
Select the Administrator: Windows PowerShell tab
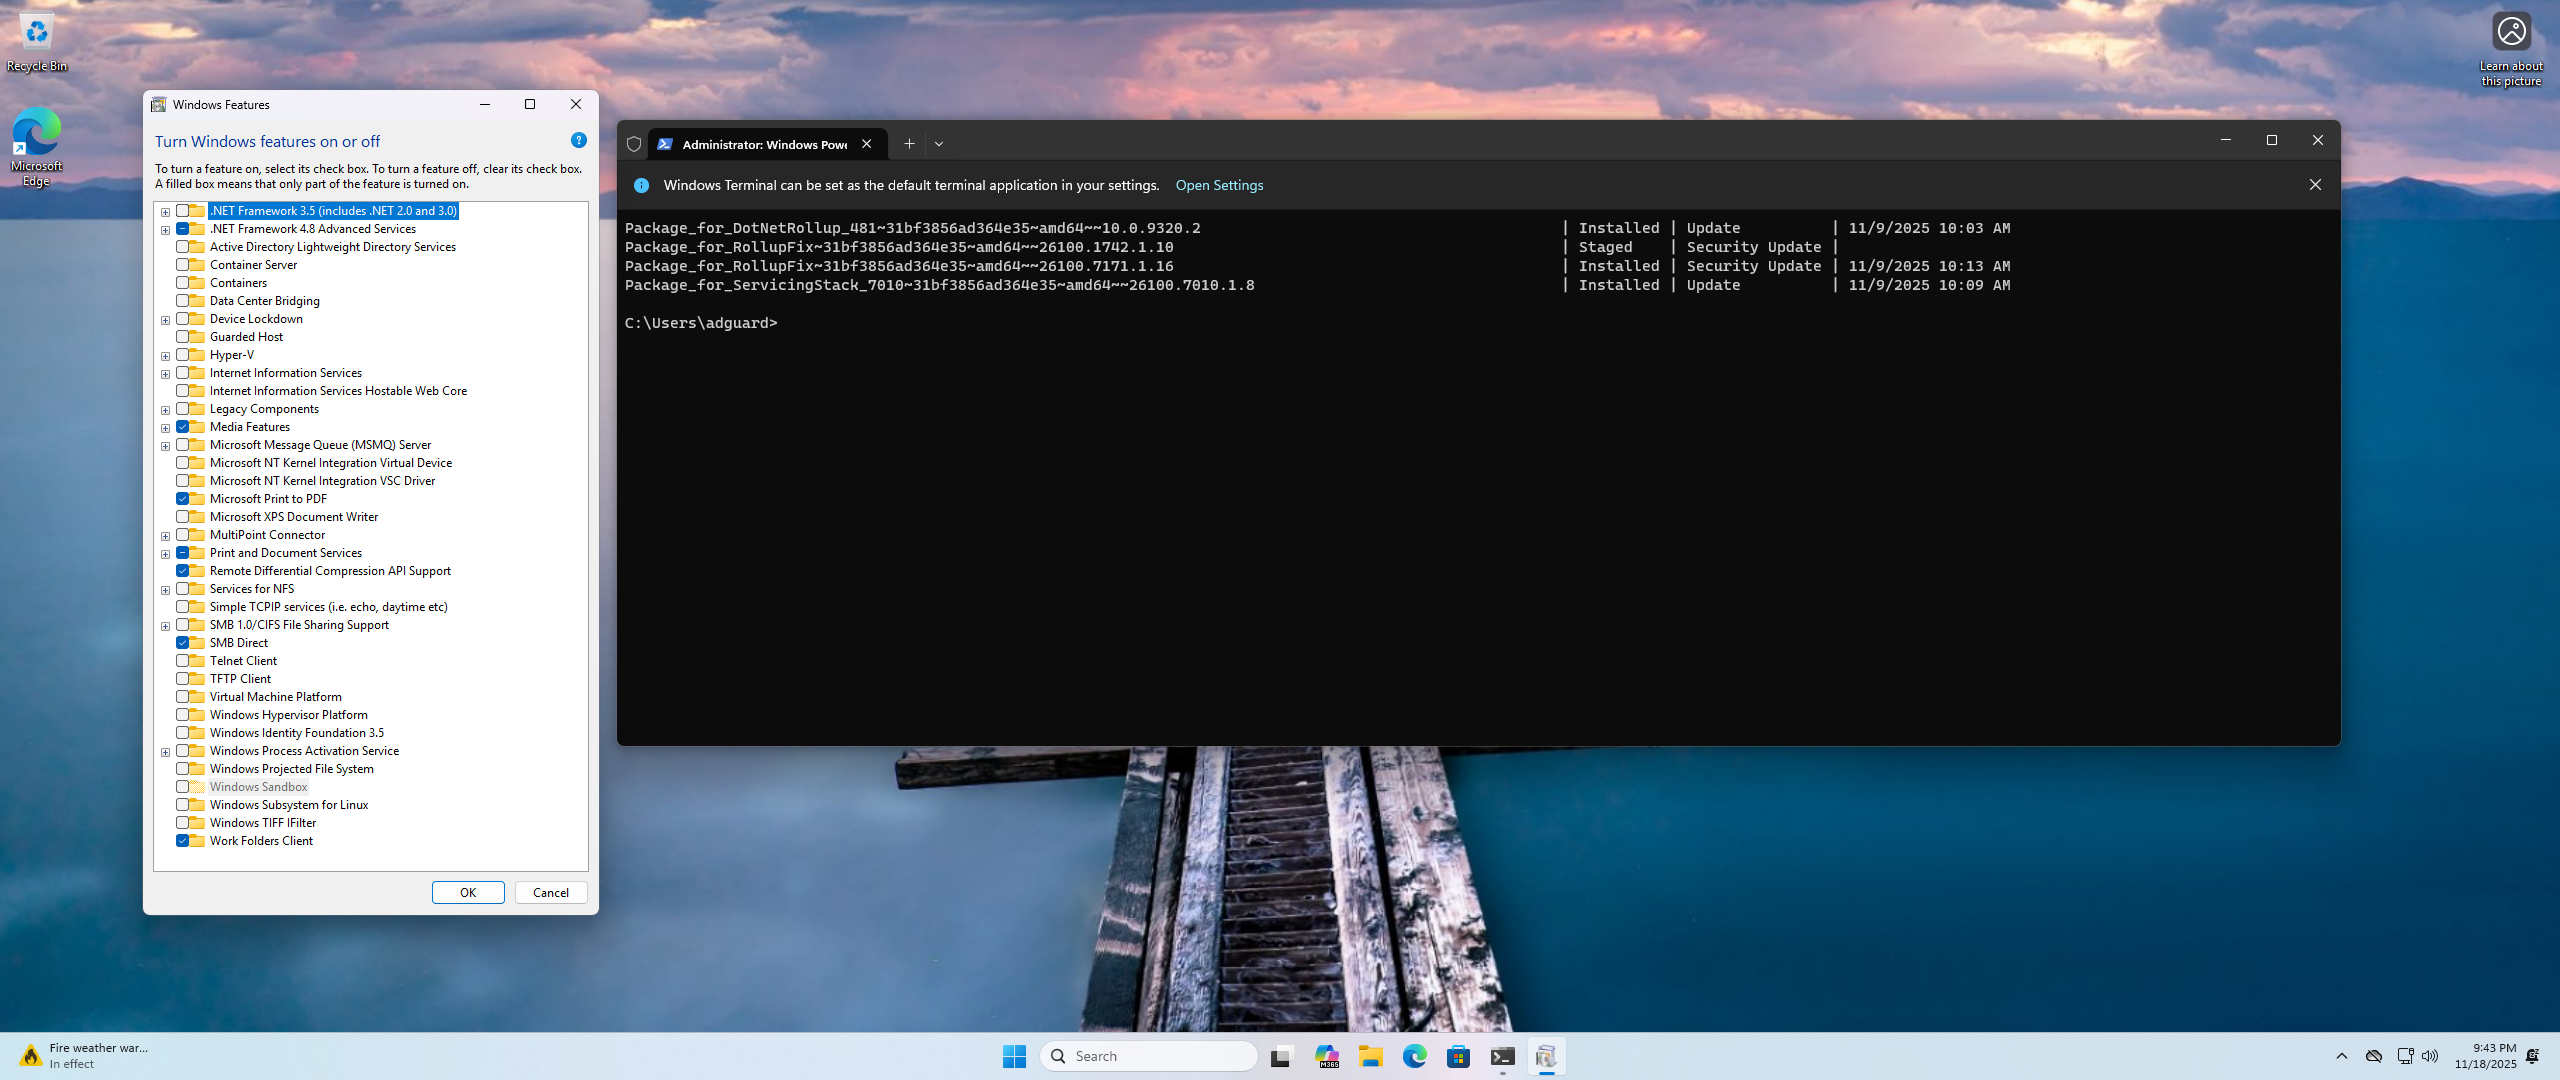(x=764, y=144)
